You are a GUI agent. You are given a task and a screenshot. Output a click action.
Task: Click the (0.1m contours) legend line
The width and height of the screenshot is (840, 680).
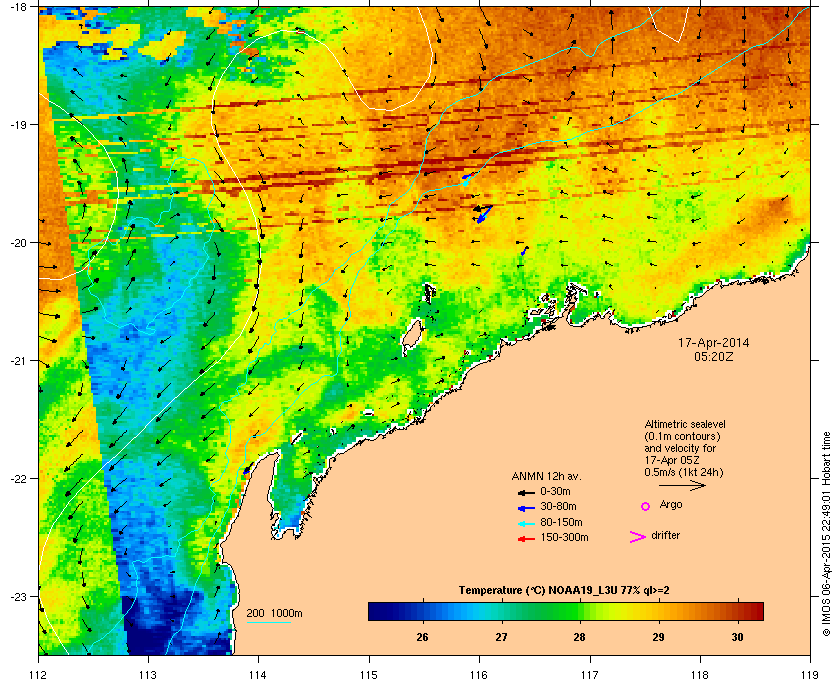[682, 436]
